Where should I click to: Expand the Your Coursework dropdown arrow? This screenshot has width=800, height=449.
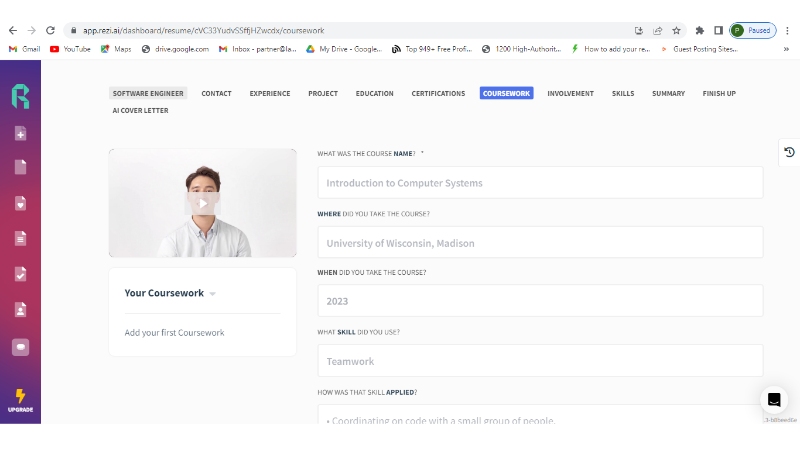pos(213,294)
